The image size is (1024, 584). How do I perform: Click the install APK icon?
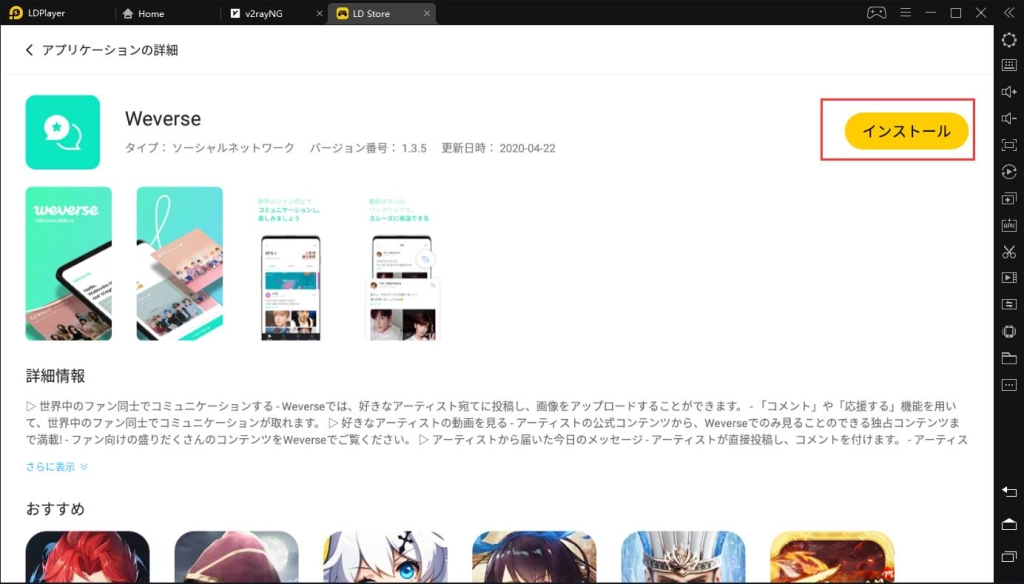click(1009, 225)
